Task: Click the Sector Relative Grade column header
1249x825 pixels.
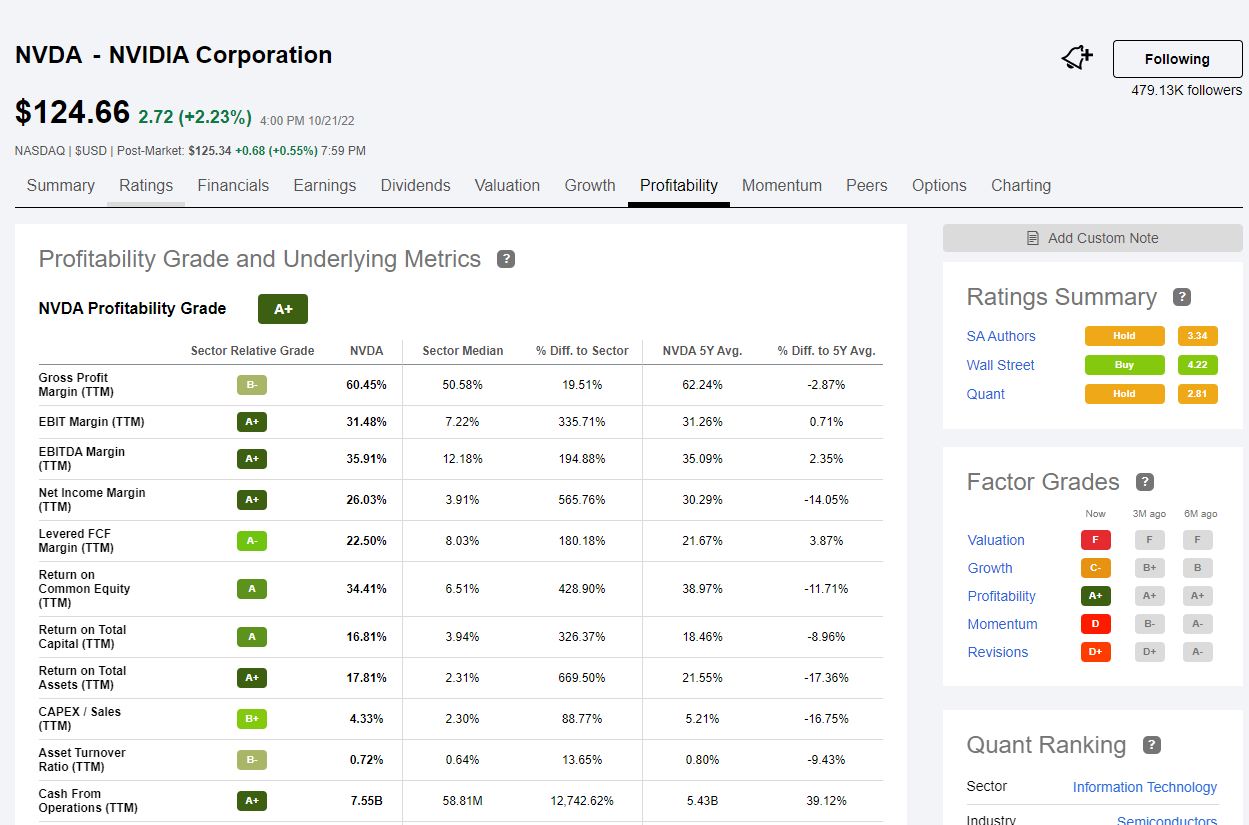Action: tap(252, 351)
